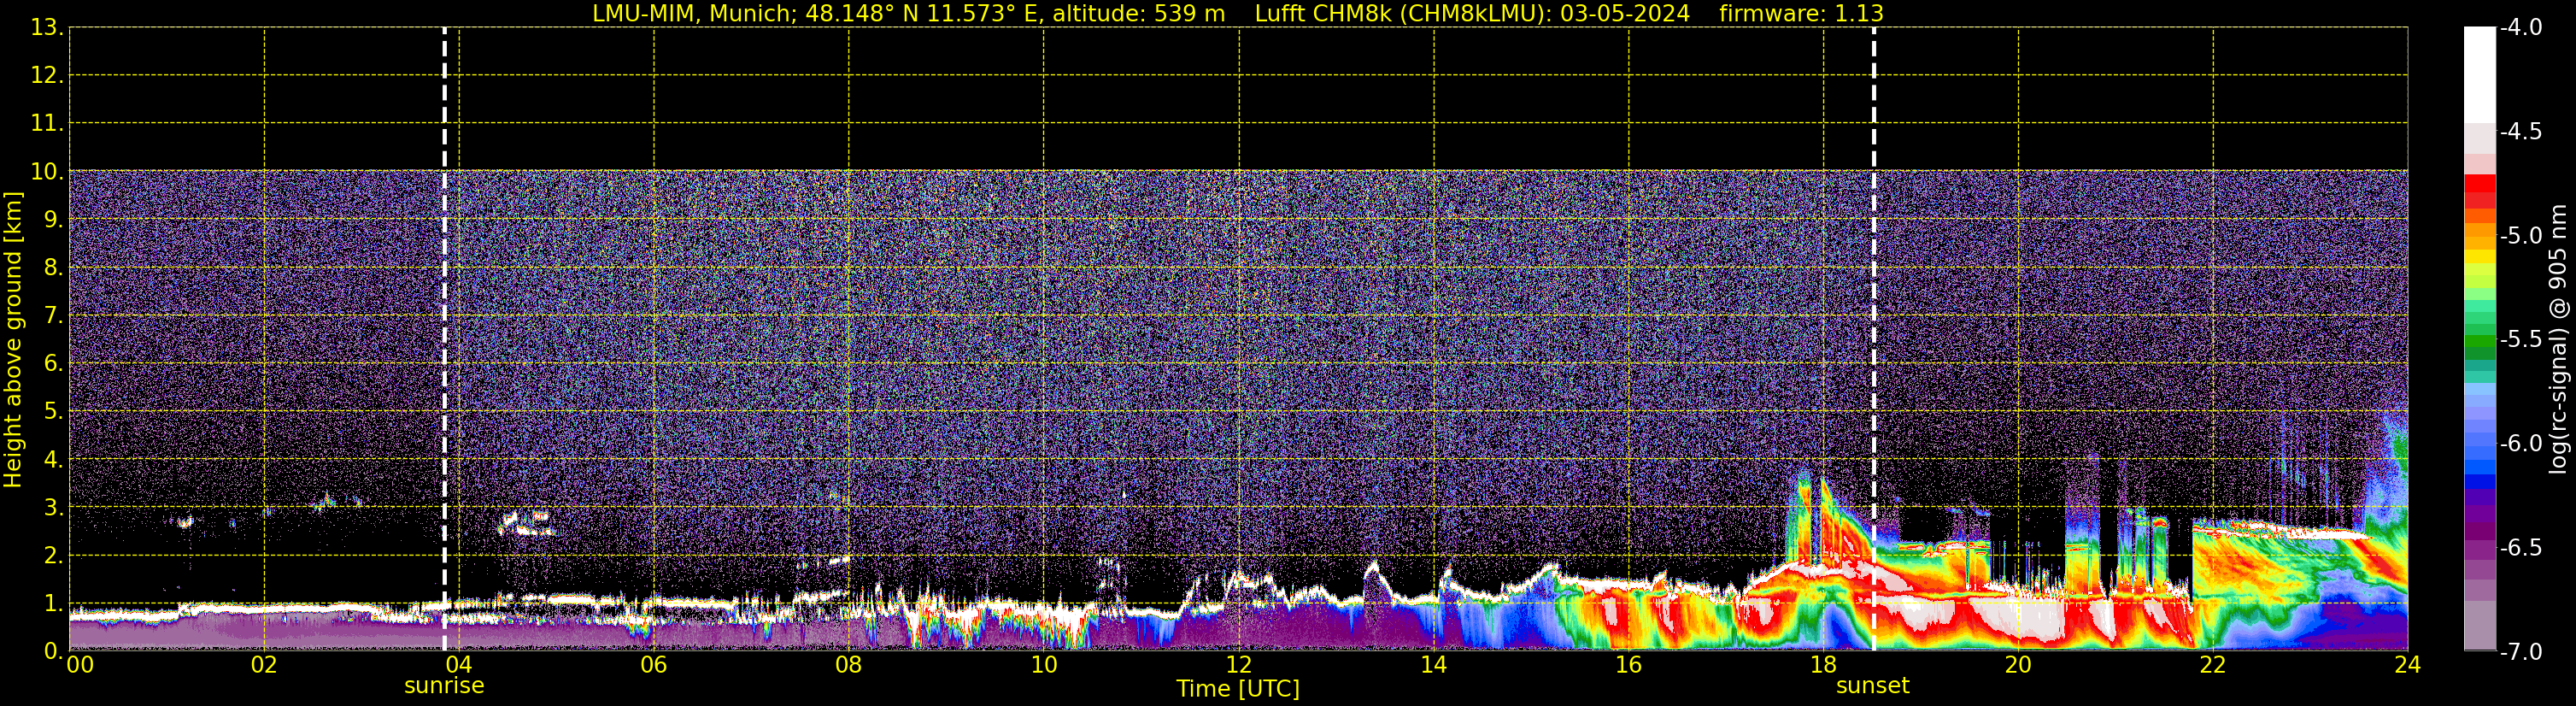
Task: Click the dashed sunrise marker line
Action: tap(444, 339)
